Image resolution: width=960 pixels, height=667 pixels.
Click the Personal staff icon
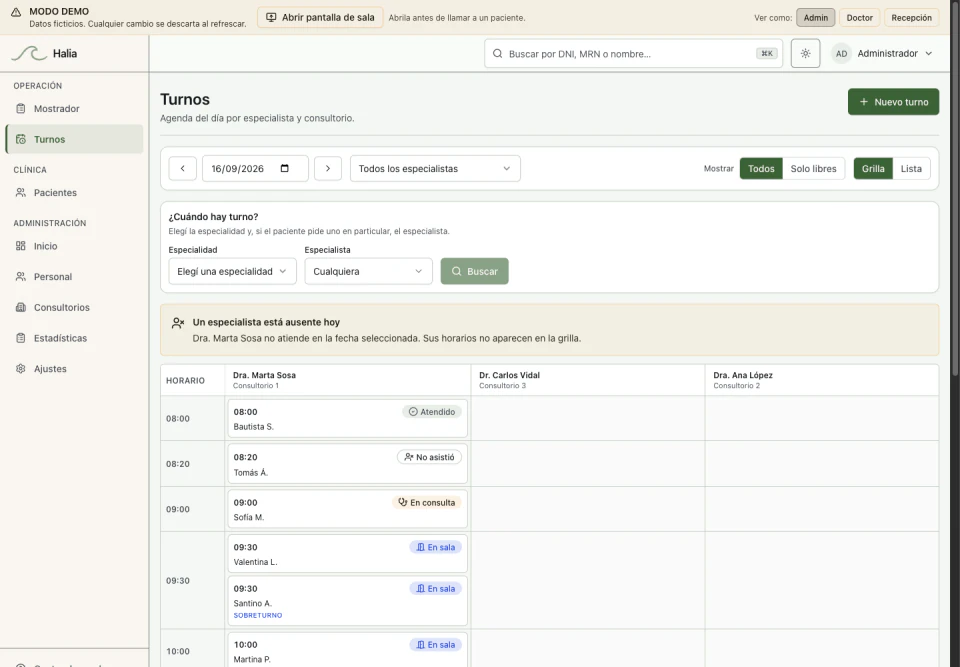(21, 276)
